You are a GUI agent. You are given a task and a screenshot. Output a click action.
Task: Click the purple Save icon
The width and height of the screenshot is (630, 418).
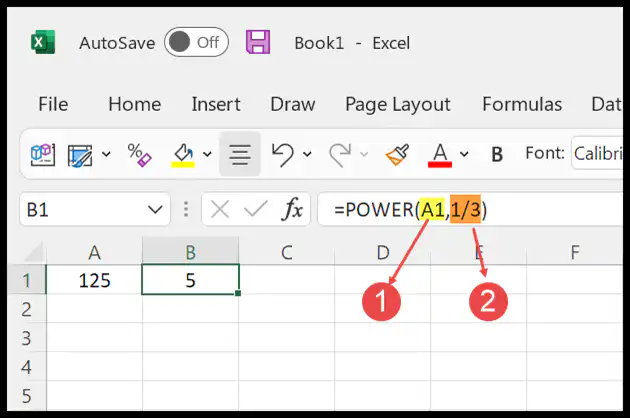coord(258,42)
